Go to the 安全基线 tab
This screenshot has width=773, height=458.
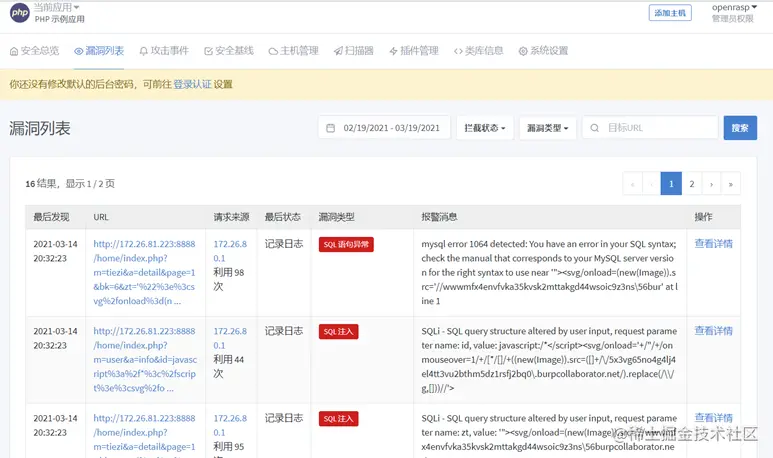click(229, 51)
